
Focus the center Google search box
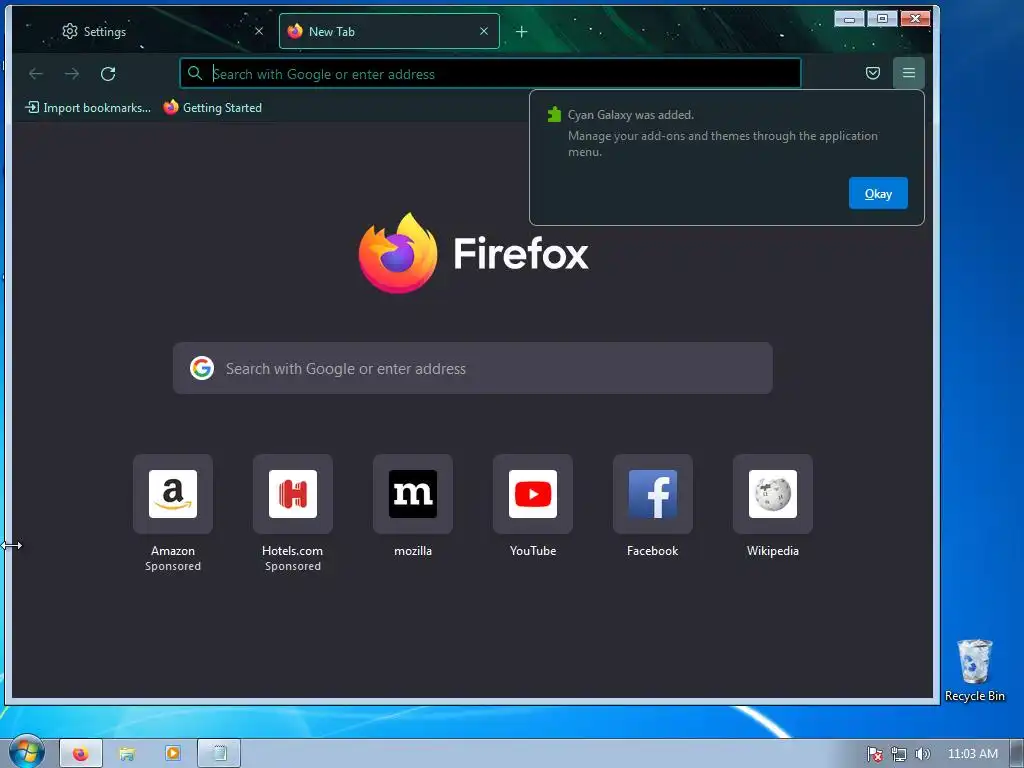(472, 368)
